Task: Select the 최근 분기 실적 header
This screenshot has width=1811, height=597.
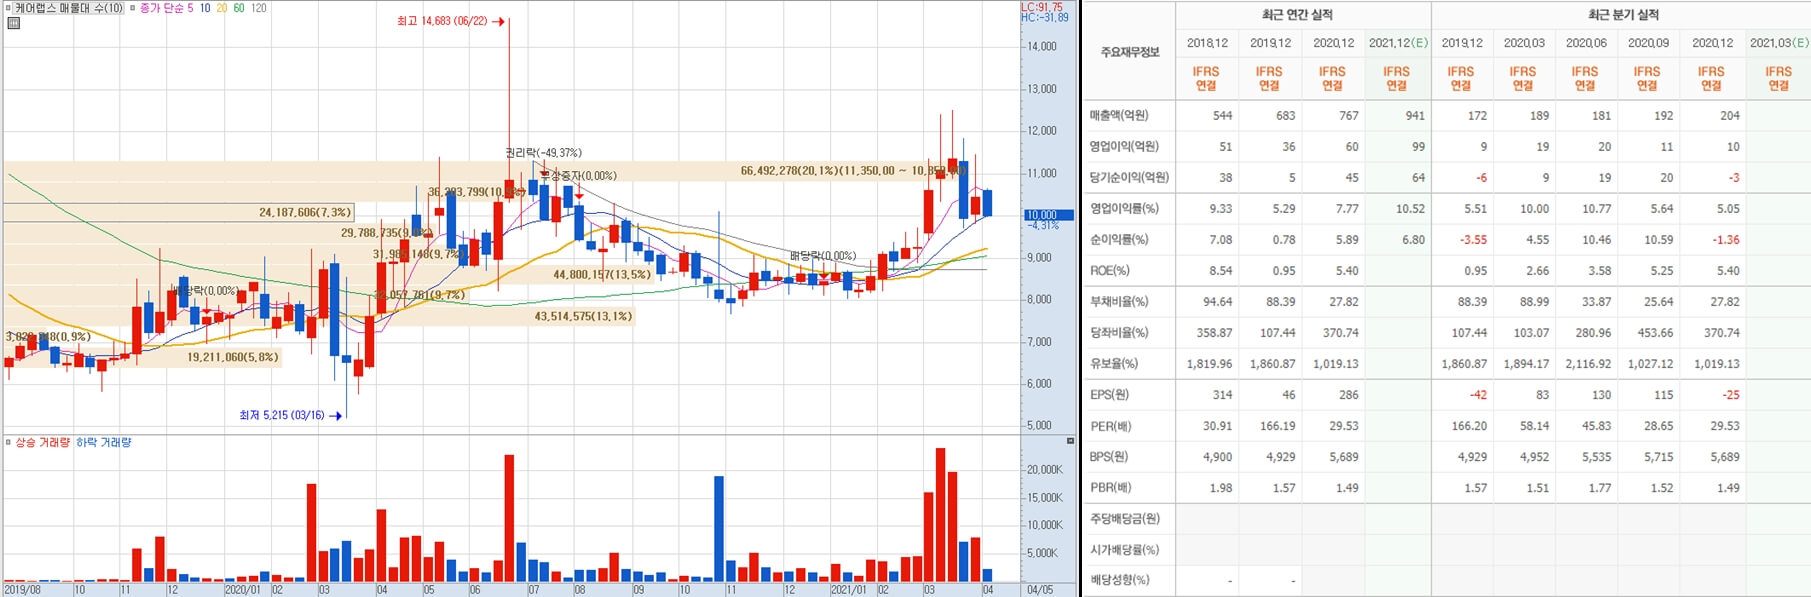Action: (1623, 15)
